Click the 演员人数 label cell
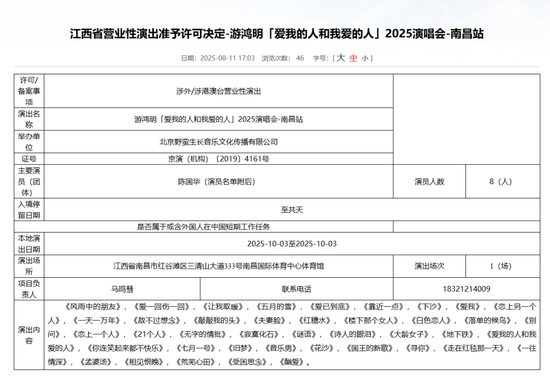Viewport: 550px width, 376px height. pos(429,182)
